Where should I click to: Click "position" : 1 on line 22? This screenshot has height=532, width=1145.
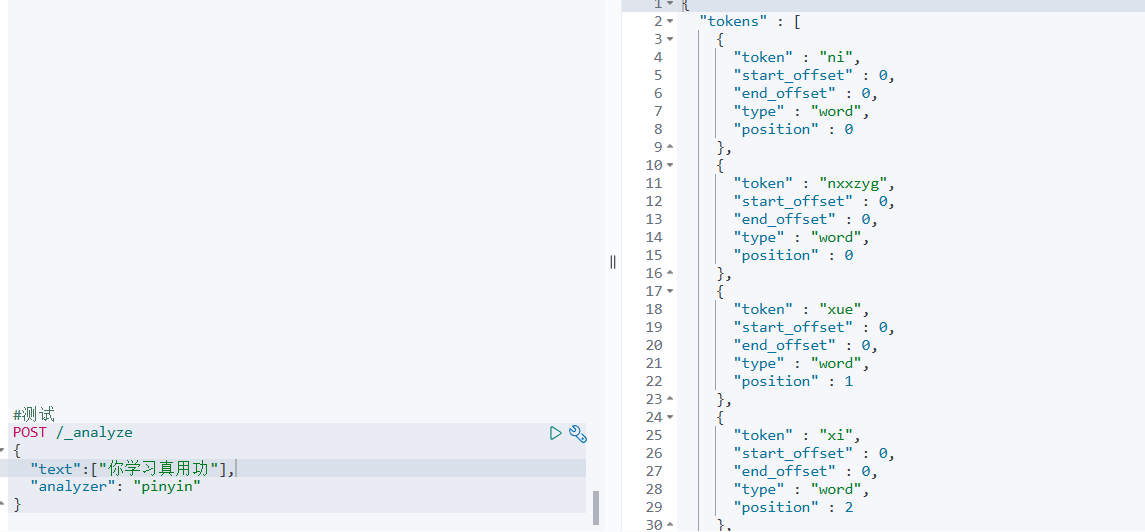pos(793,382)
